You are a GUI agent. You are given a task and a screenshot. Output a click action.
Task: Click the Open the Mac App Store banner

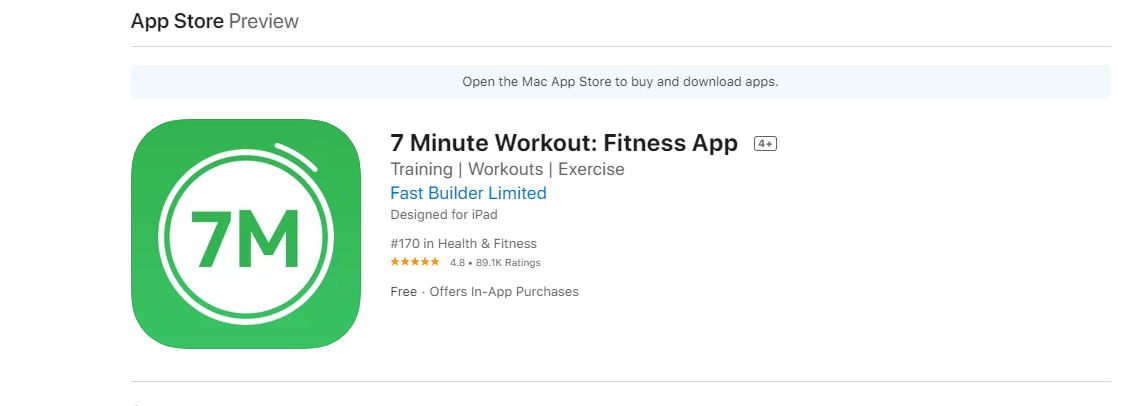tap(621, 81)
